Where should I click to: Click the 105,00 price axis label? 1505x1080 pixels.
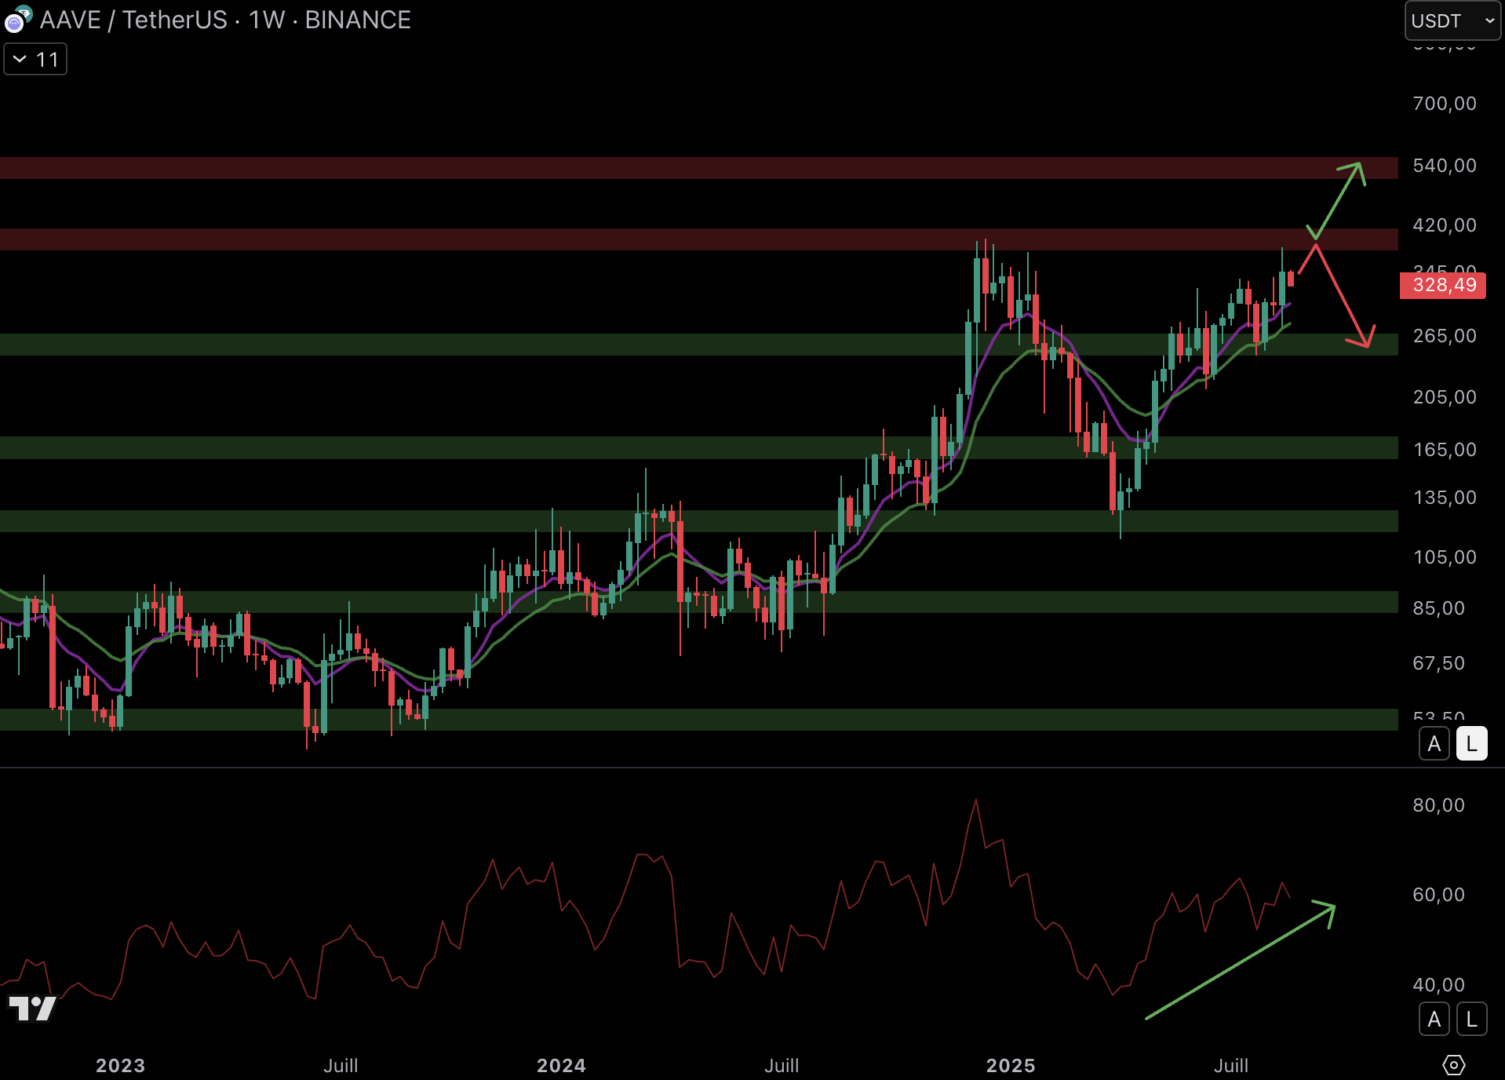[x=1444, y=557]
